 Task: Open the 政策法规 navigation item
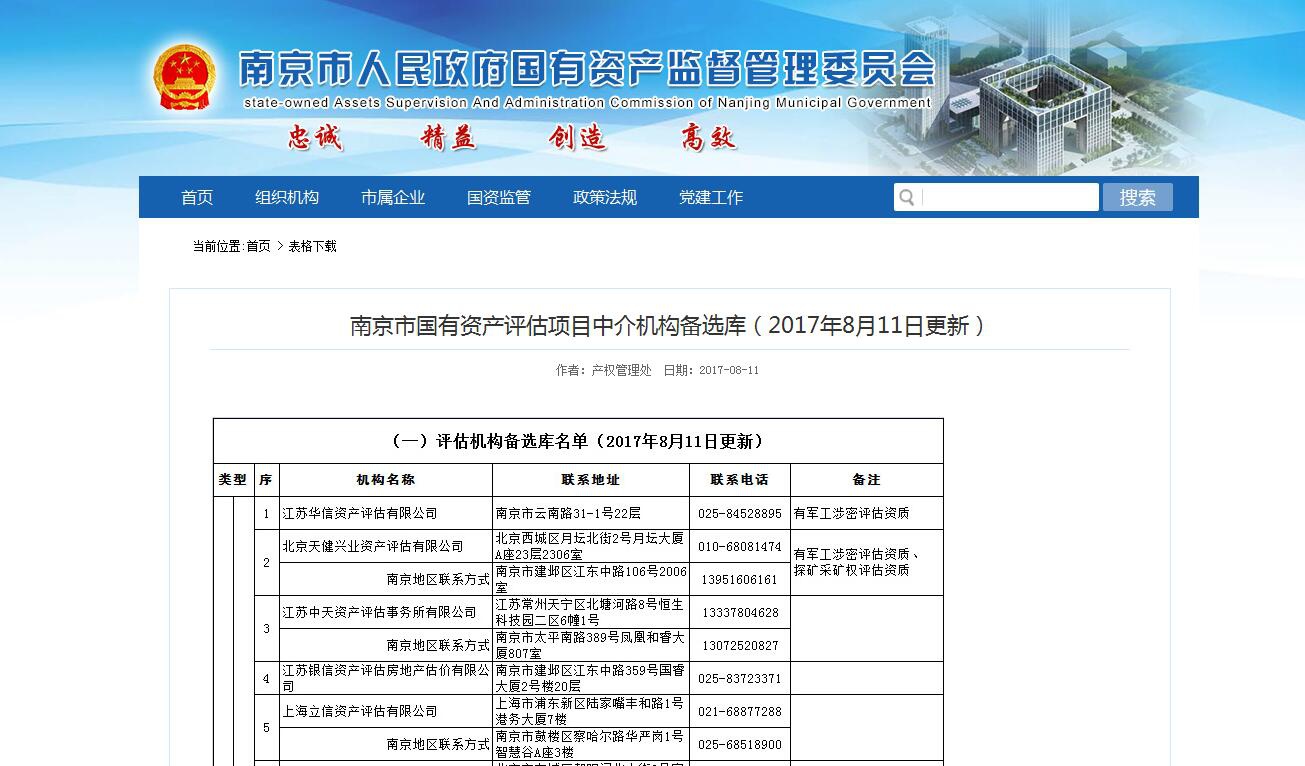coord(605,197)
